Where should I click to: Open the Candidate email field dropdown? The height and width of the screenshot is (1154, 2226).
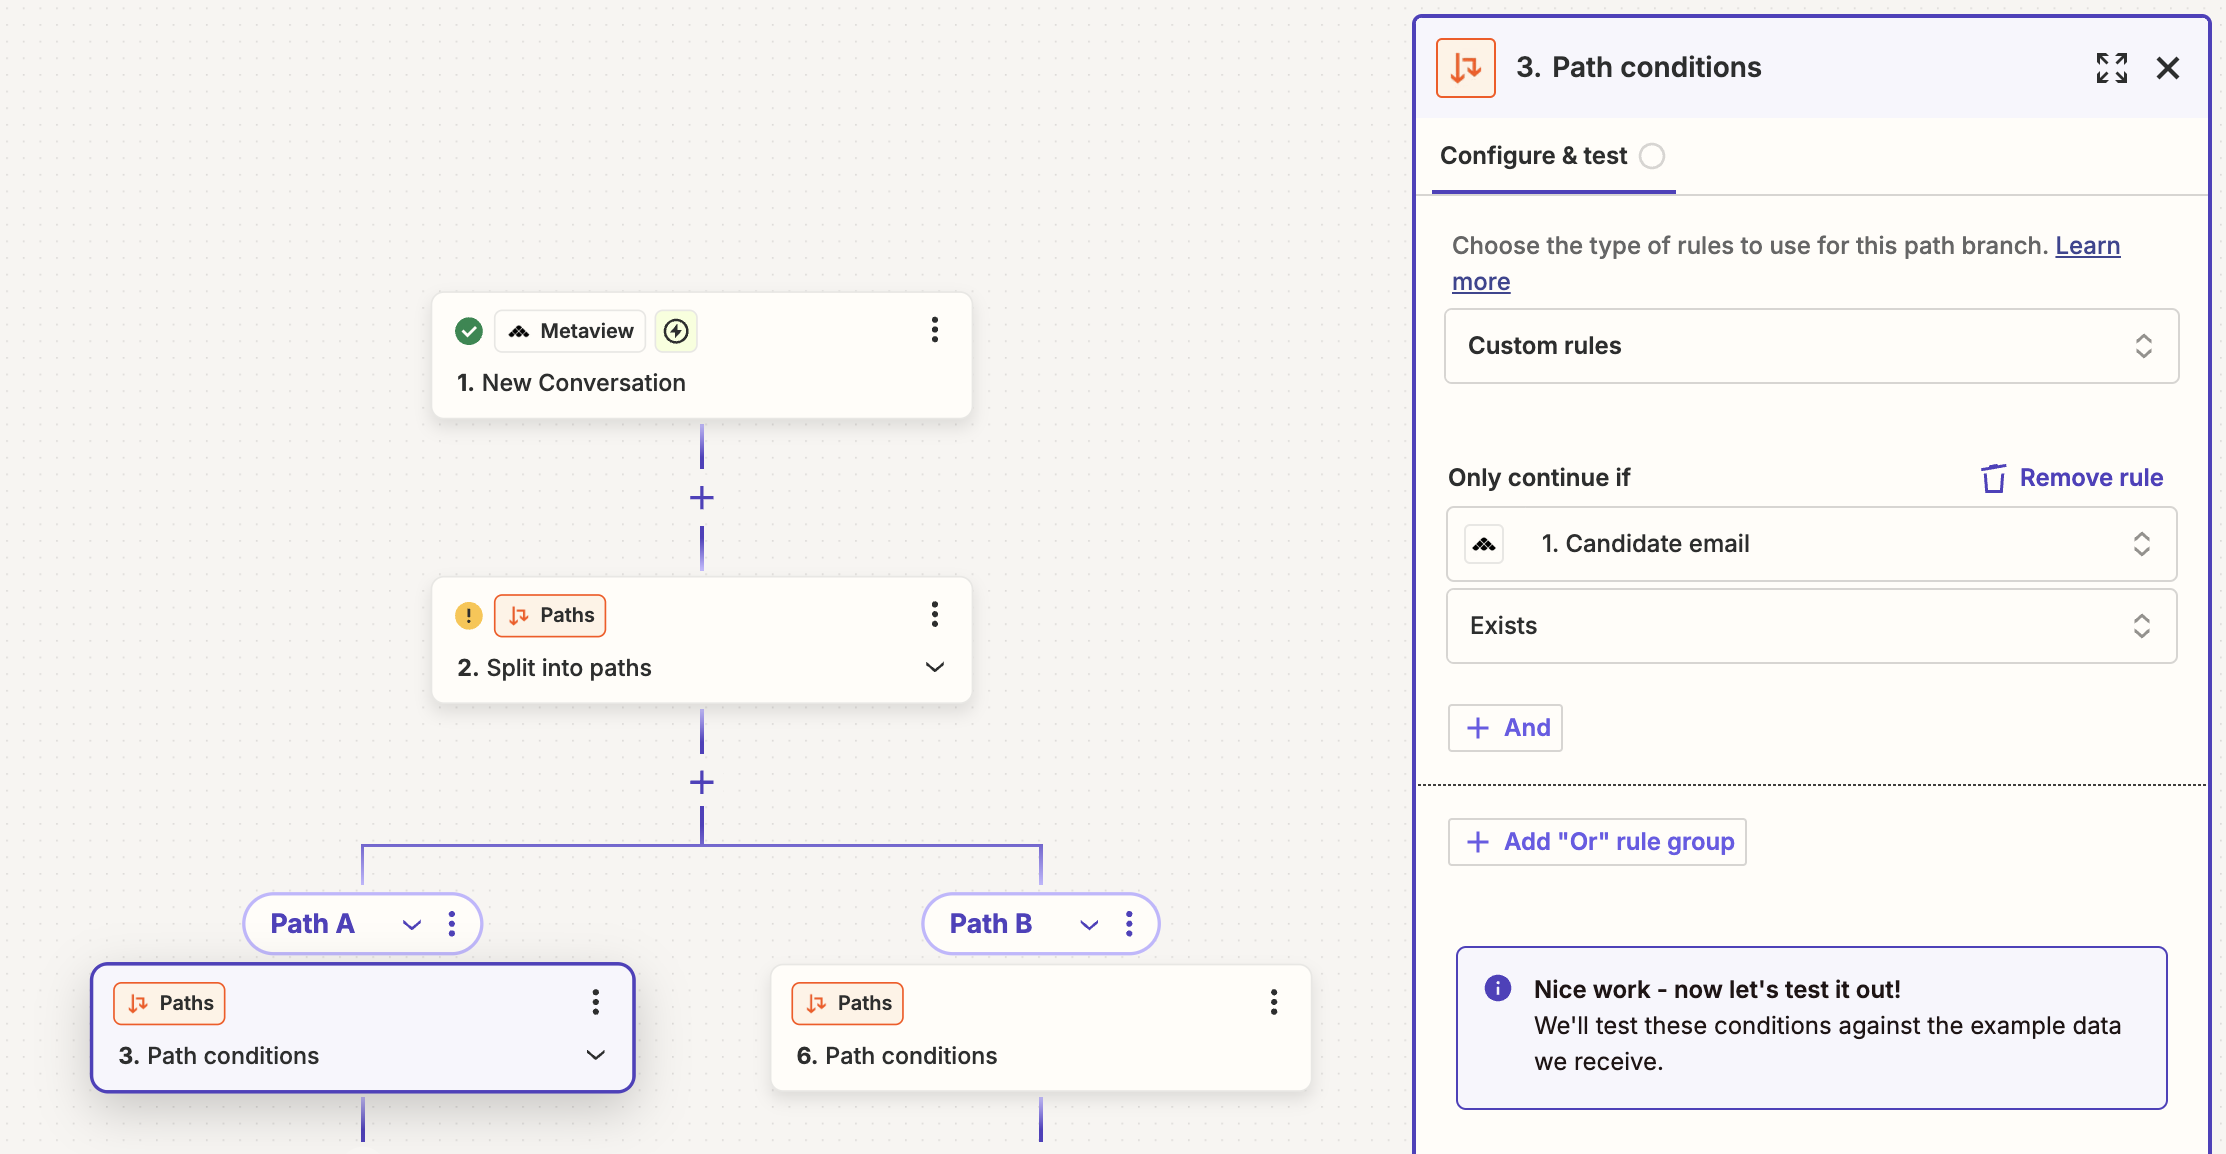(x=1811, y=544)
